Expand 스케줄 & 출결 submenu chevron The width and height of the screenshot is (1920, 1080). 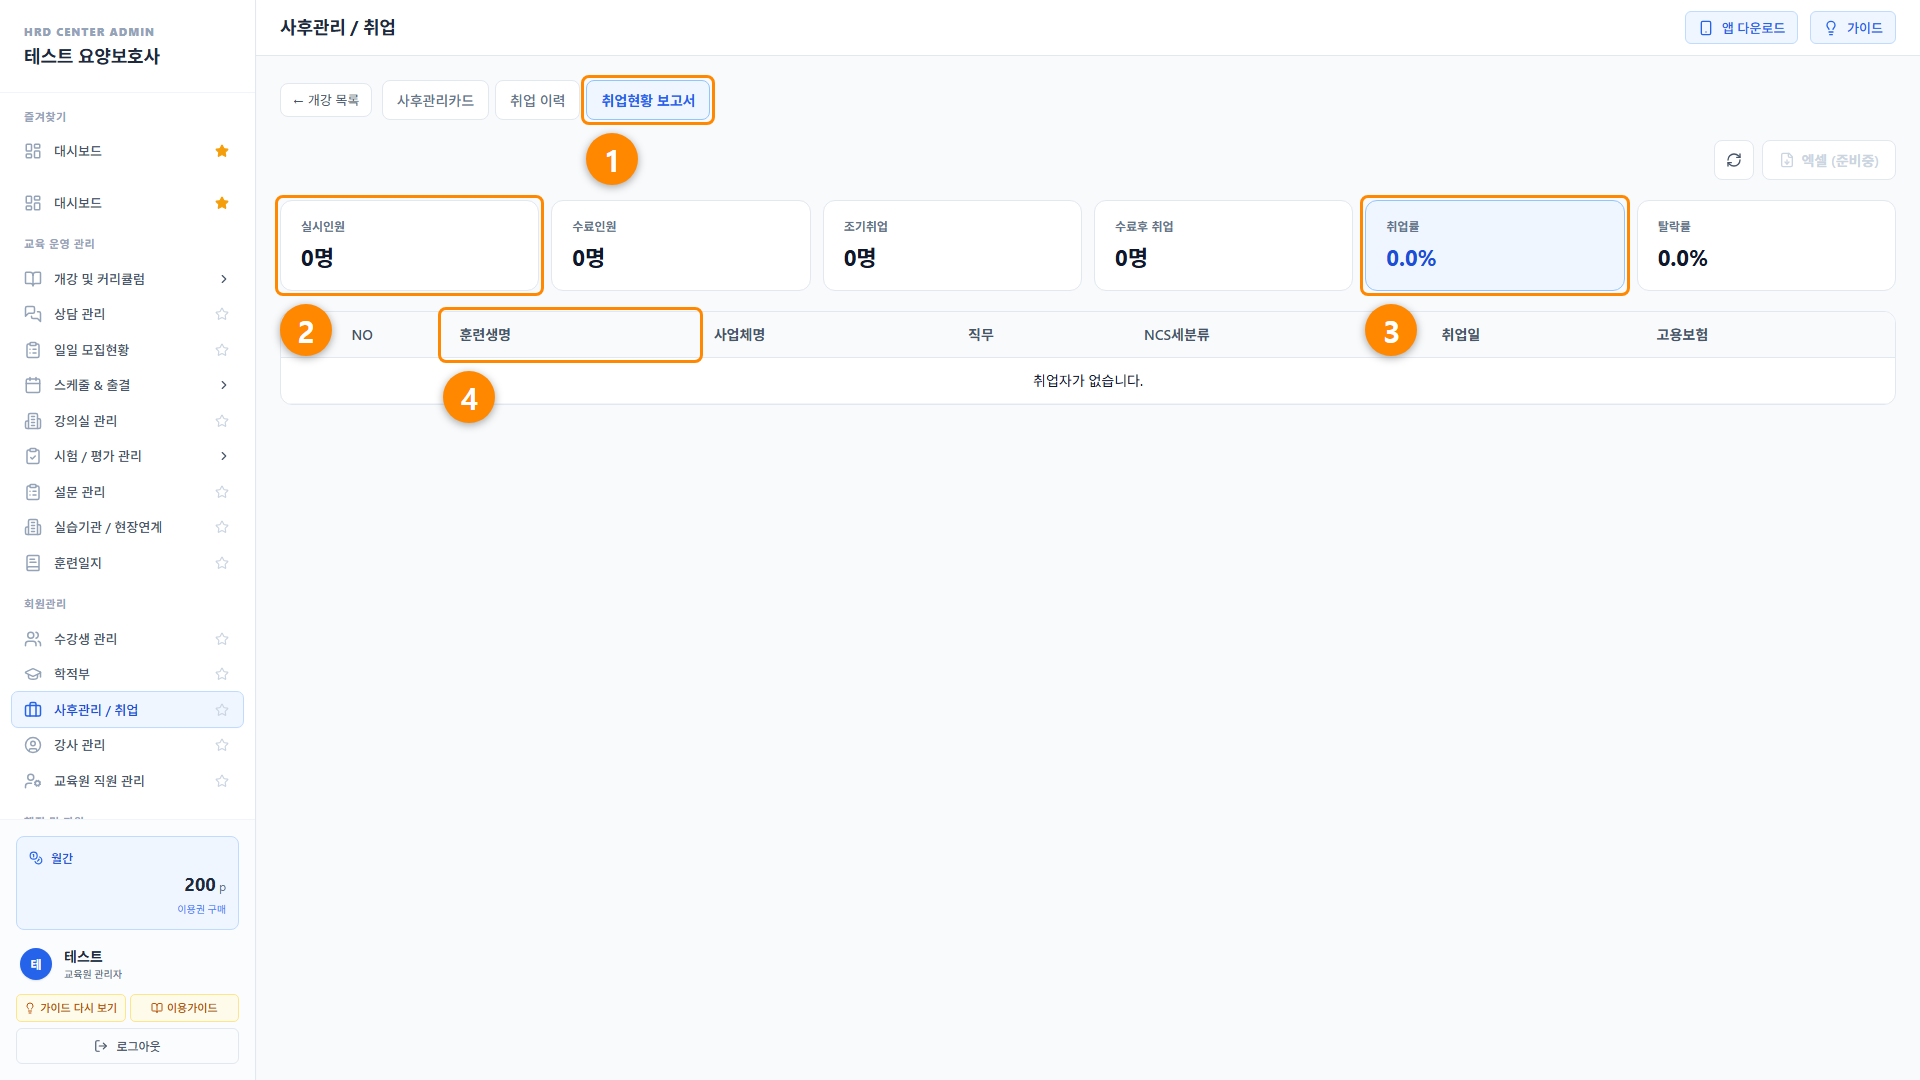pyautogui.click(x=223, y=385)
